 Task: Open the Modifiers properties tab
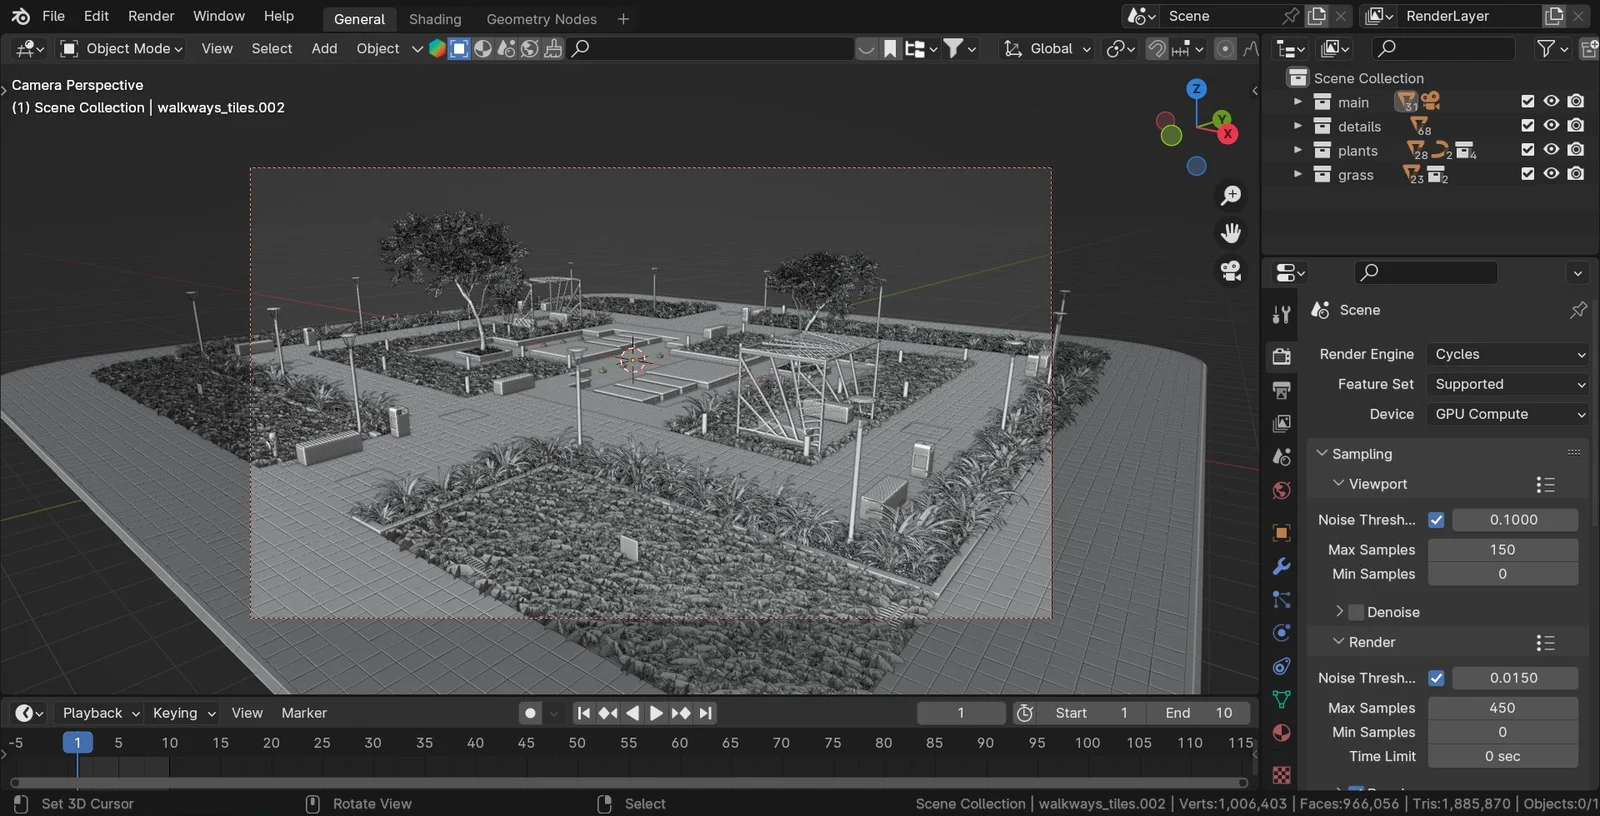(1281, 567)
